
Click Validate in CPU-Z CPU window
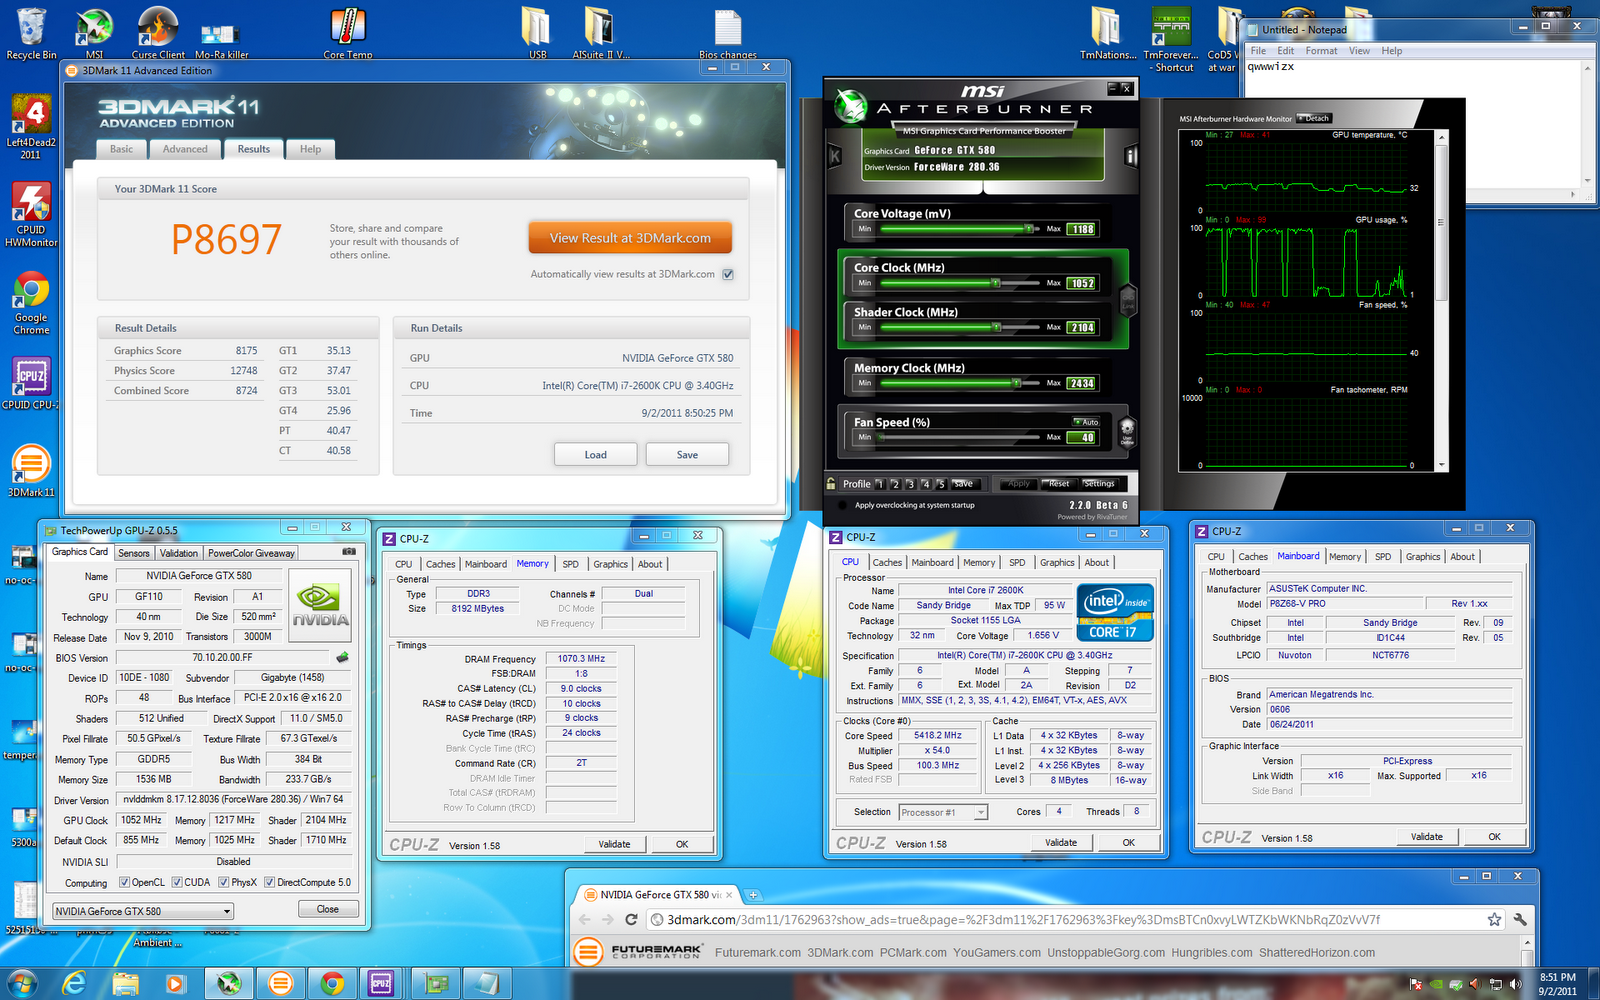tap(1061, 842)
